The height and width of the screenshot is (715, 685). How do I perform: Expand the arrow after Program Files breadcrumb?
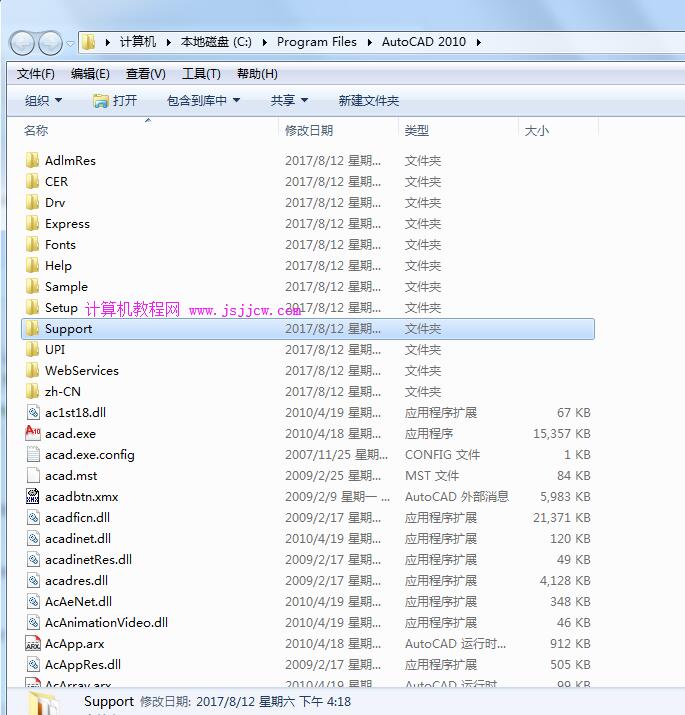(x=369, y=42)
